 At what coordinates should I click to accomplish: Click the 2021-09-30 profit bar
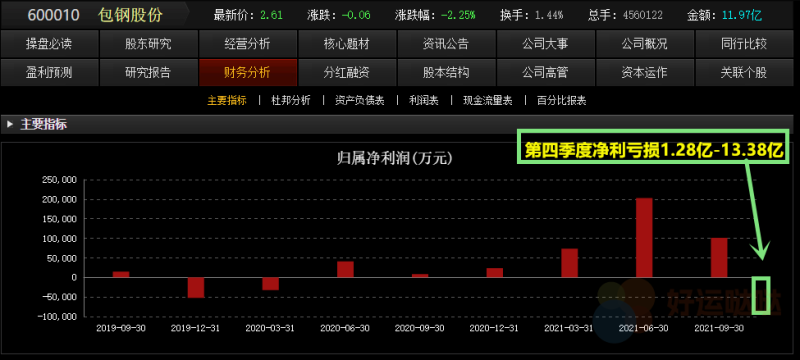[x=719, y=258]
